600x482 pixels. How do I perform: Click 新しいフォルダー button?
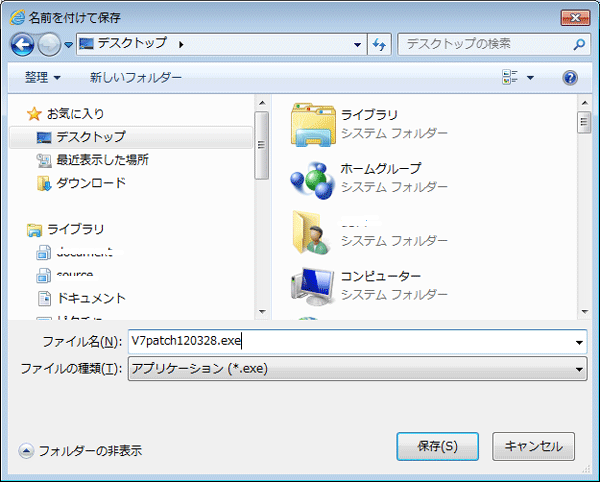(135, 78)
